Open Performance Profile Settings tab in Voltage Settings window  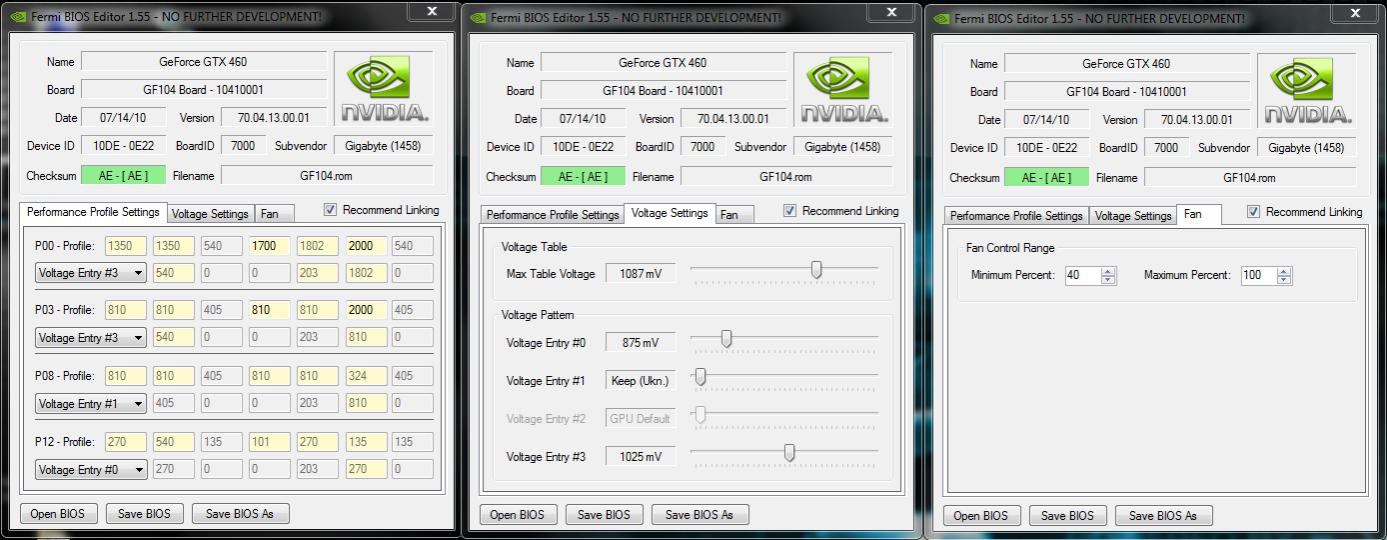pos(553,215)
